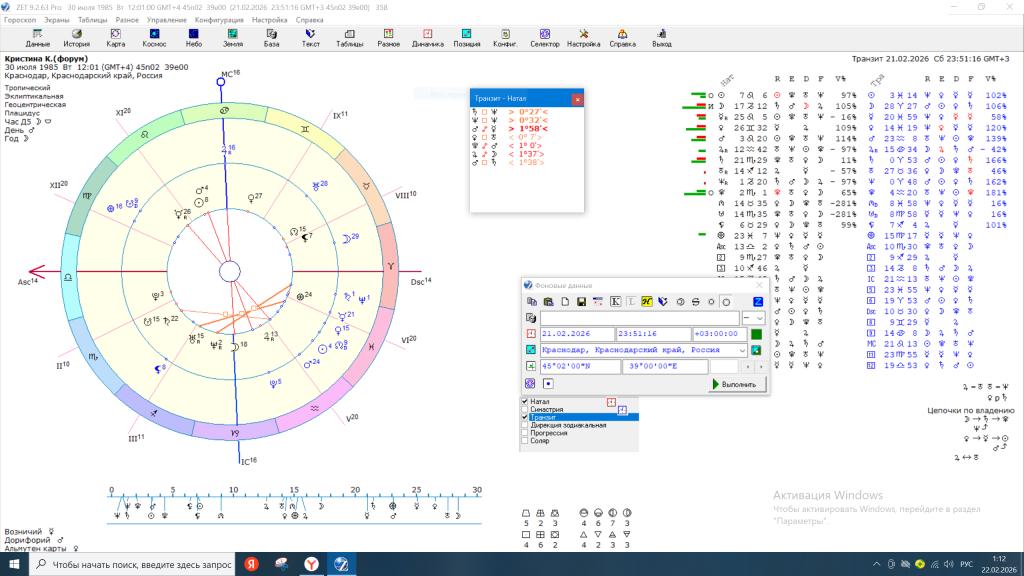The image size is (1024, 576).
Task: Click the Космос toolbar icon
Action: click(x=155, y=38)
